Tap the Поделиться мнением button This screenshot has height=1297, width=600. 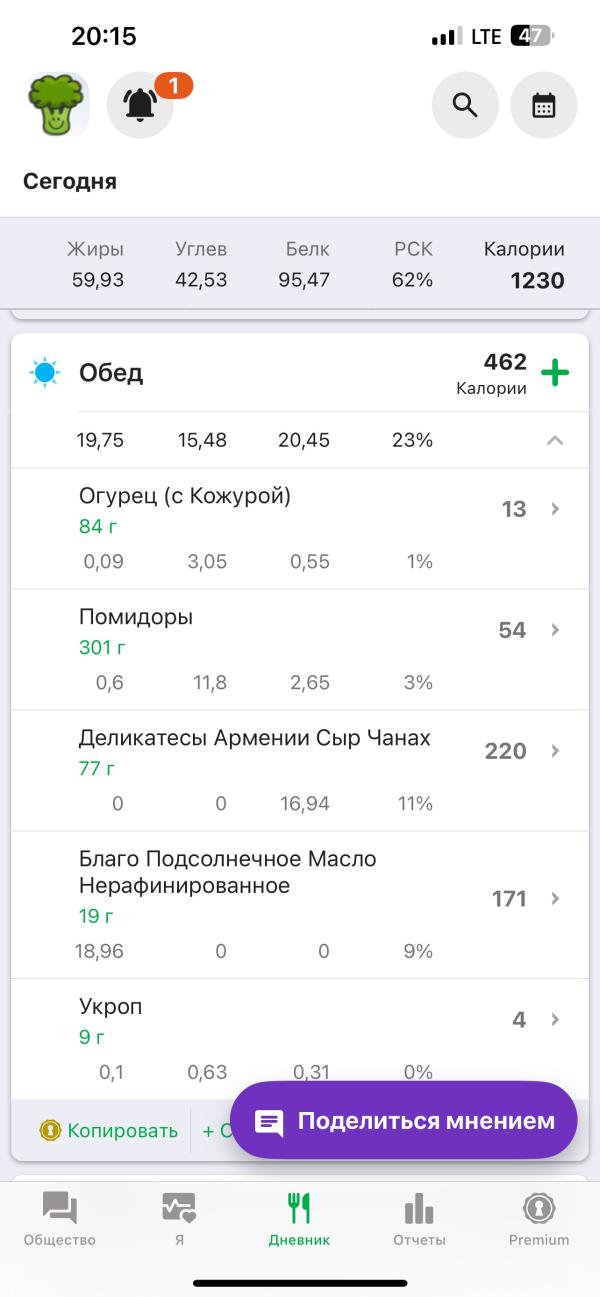404,1120
